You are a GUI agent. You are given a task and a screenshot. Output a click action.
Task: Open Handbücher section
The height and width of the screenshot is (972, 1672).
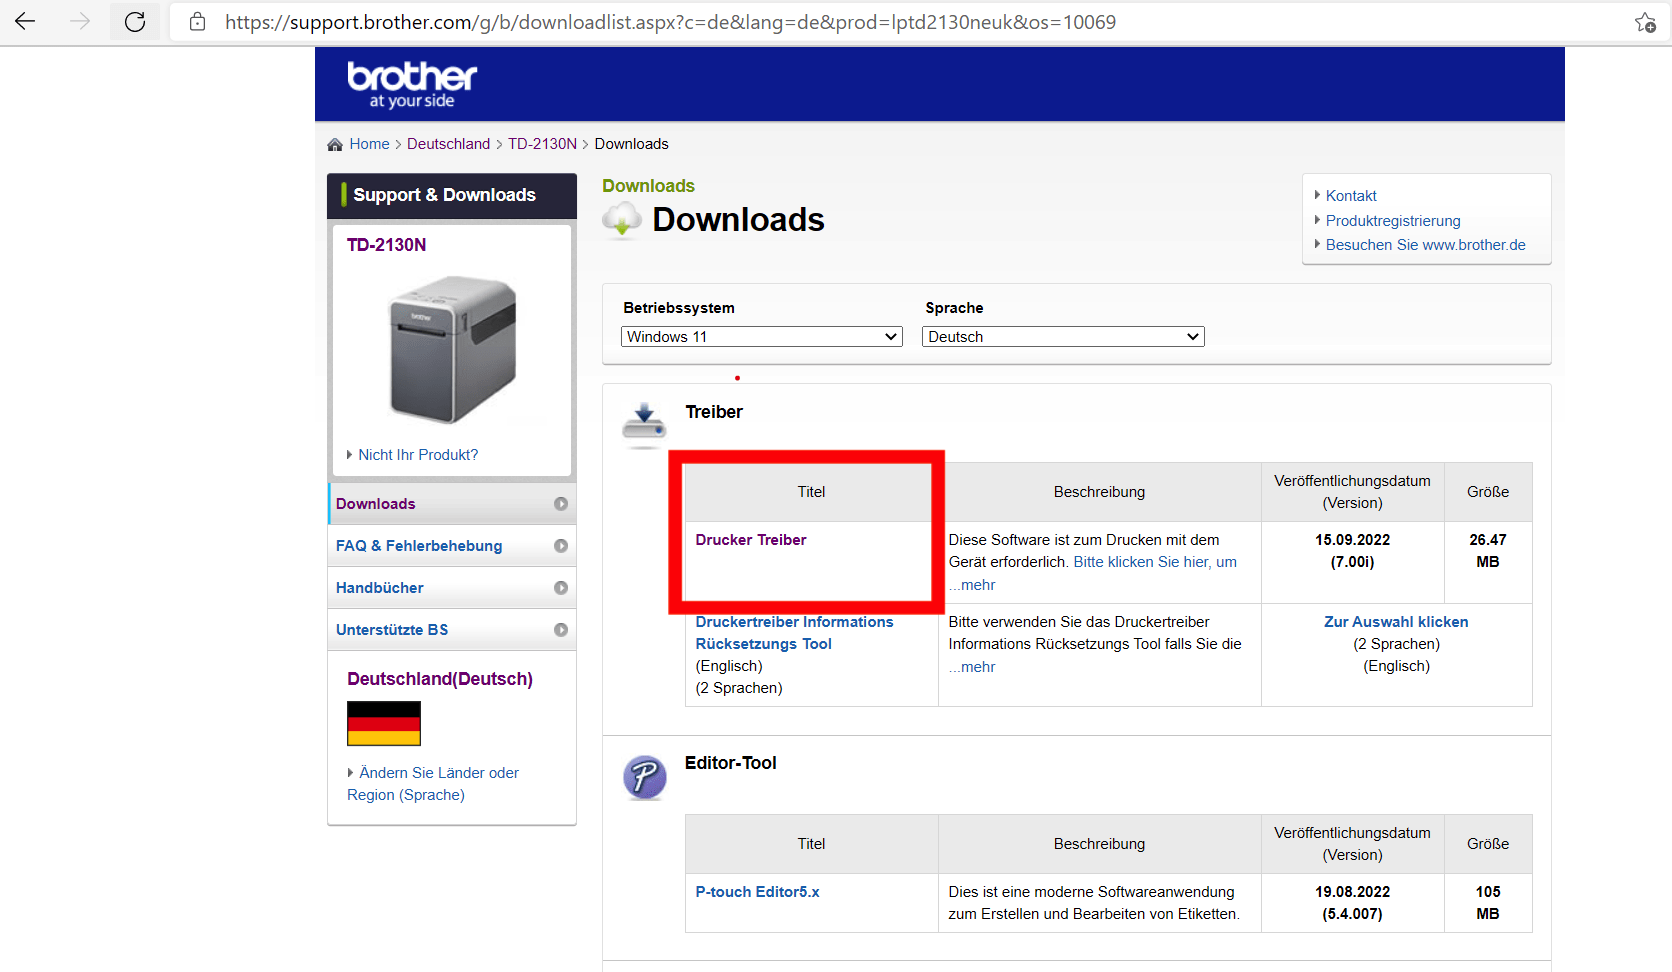click(x=452, y=588)
